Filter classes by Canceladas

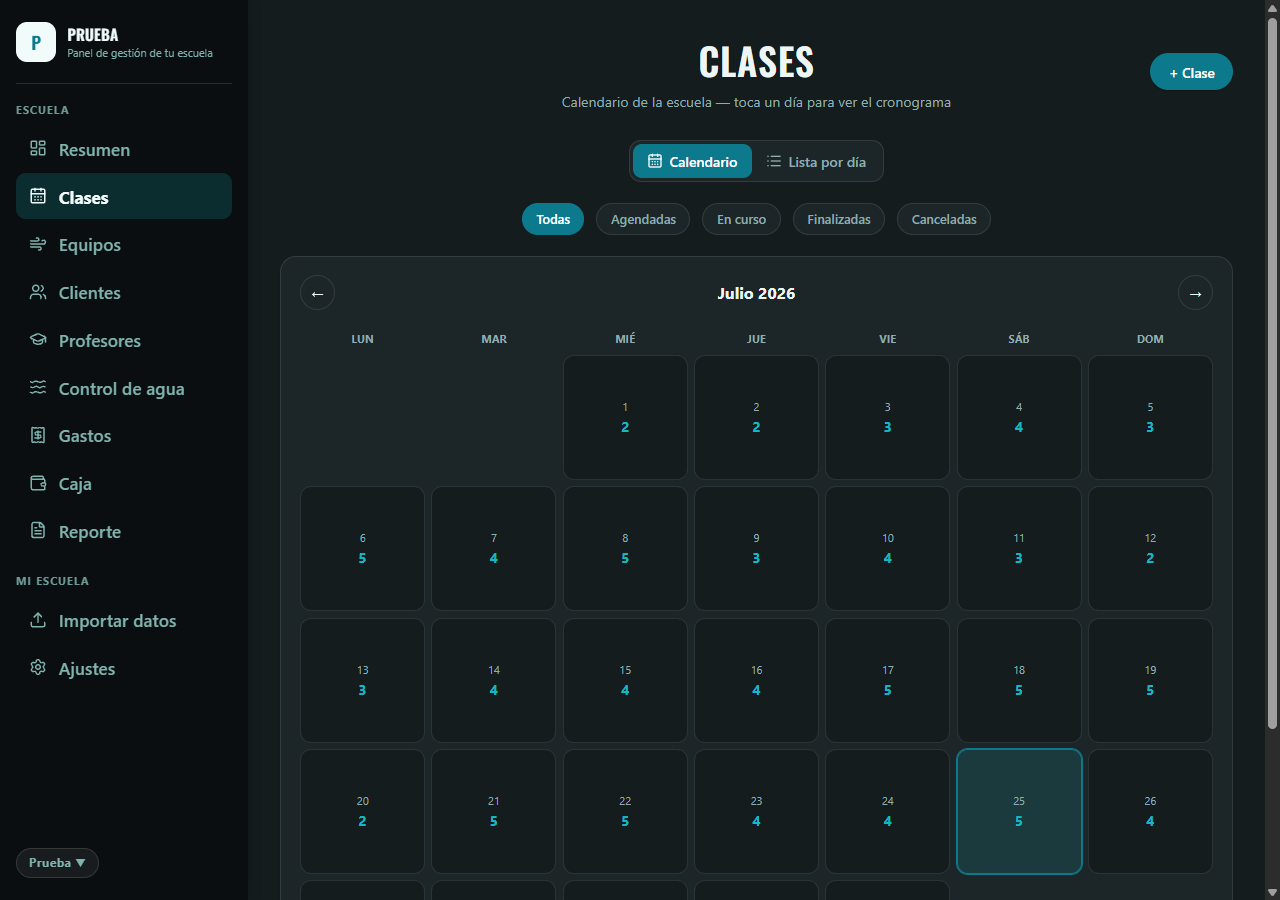tap(944, 219)
